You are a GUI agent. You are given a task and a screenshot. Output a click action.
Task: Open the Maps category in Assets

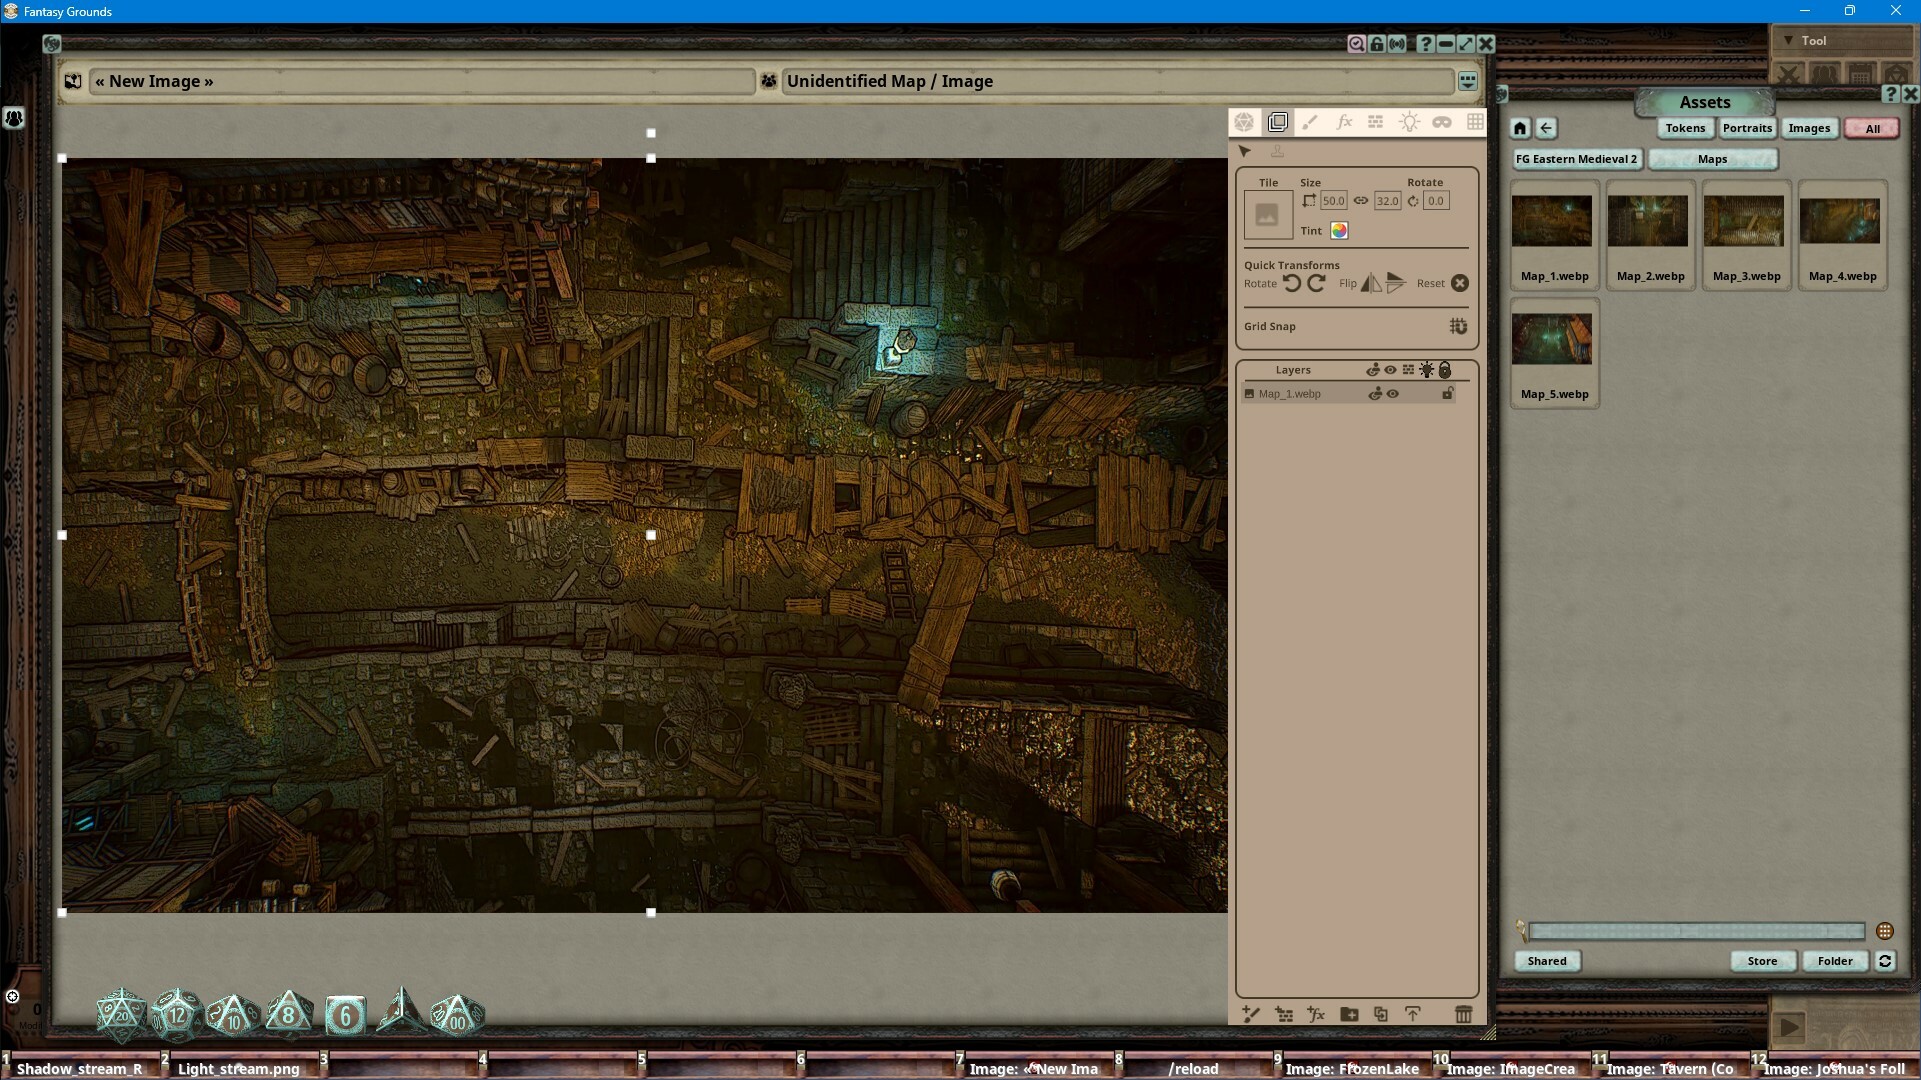[x=1712, y=159]
